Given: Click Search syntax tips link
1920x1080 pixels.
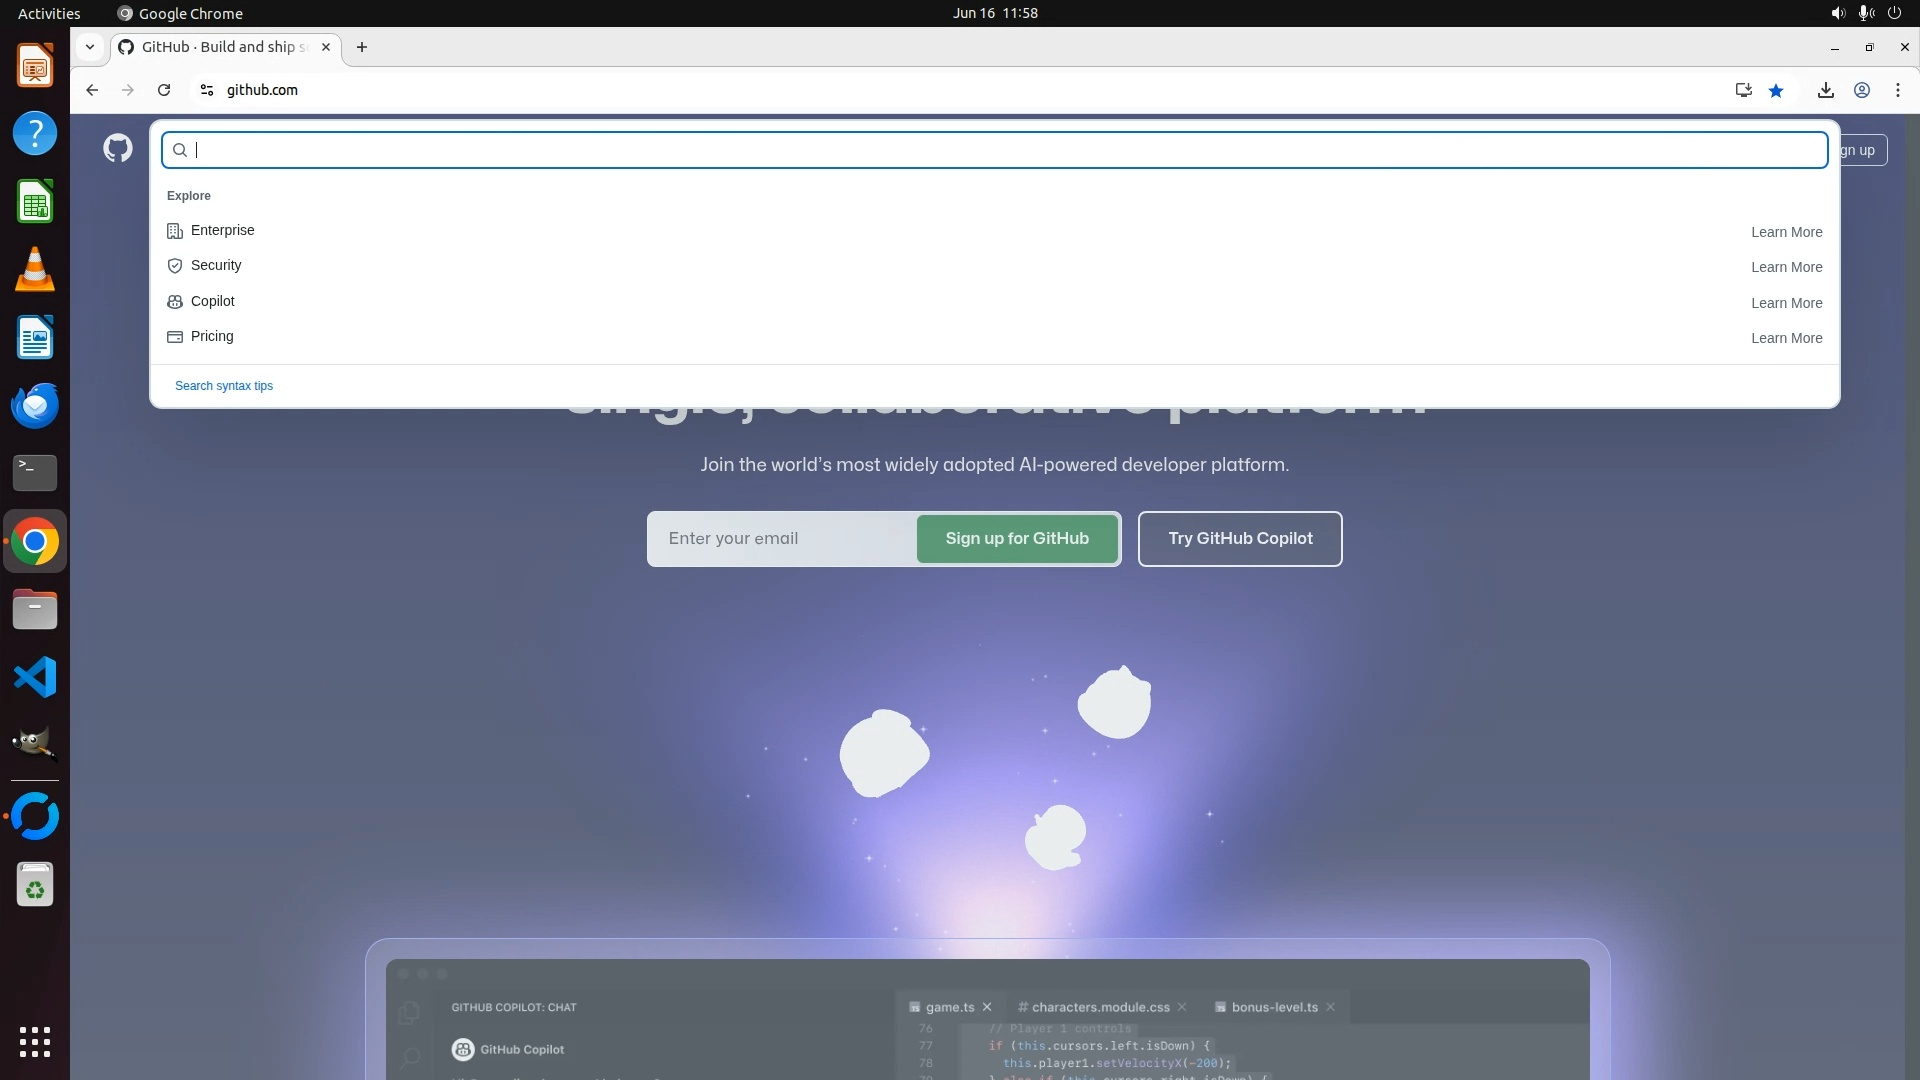Looking at the screenshot, I should (224, 386).
